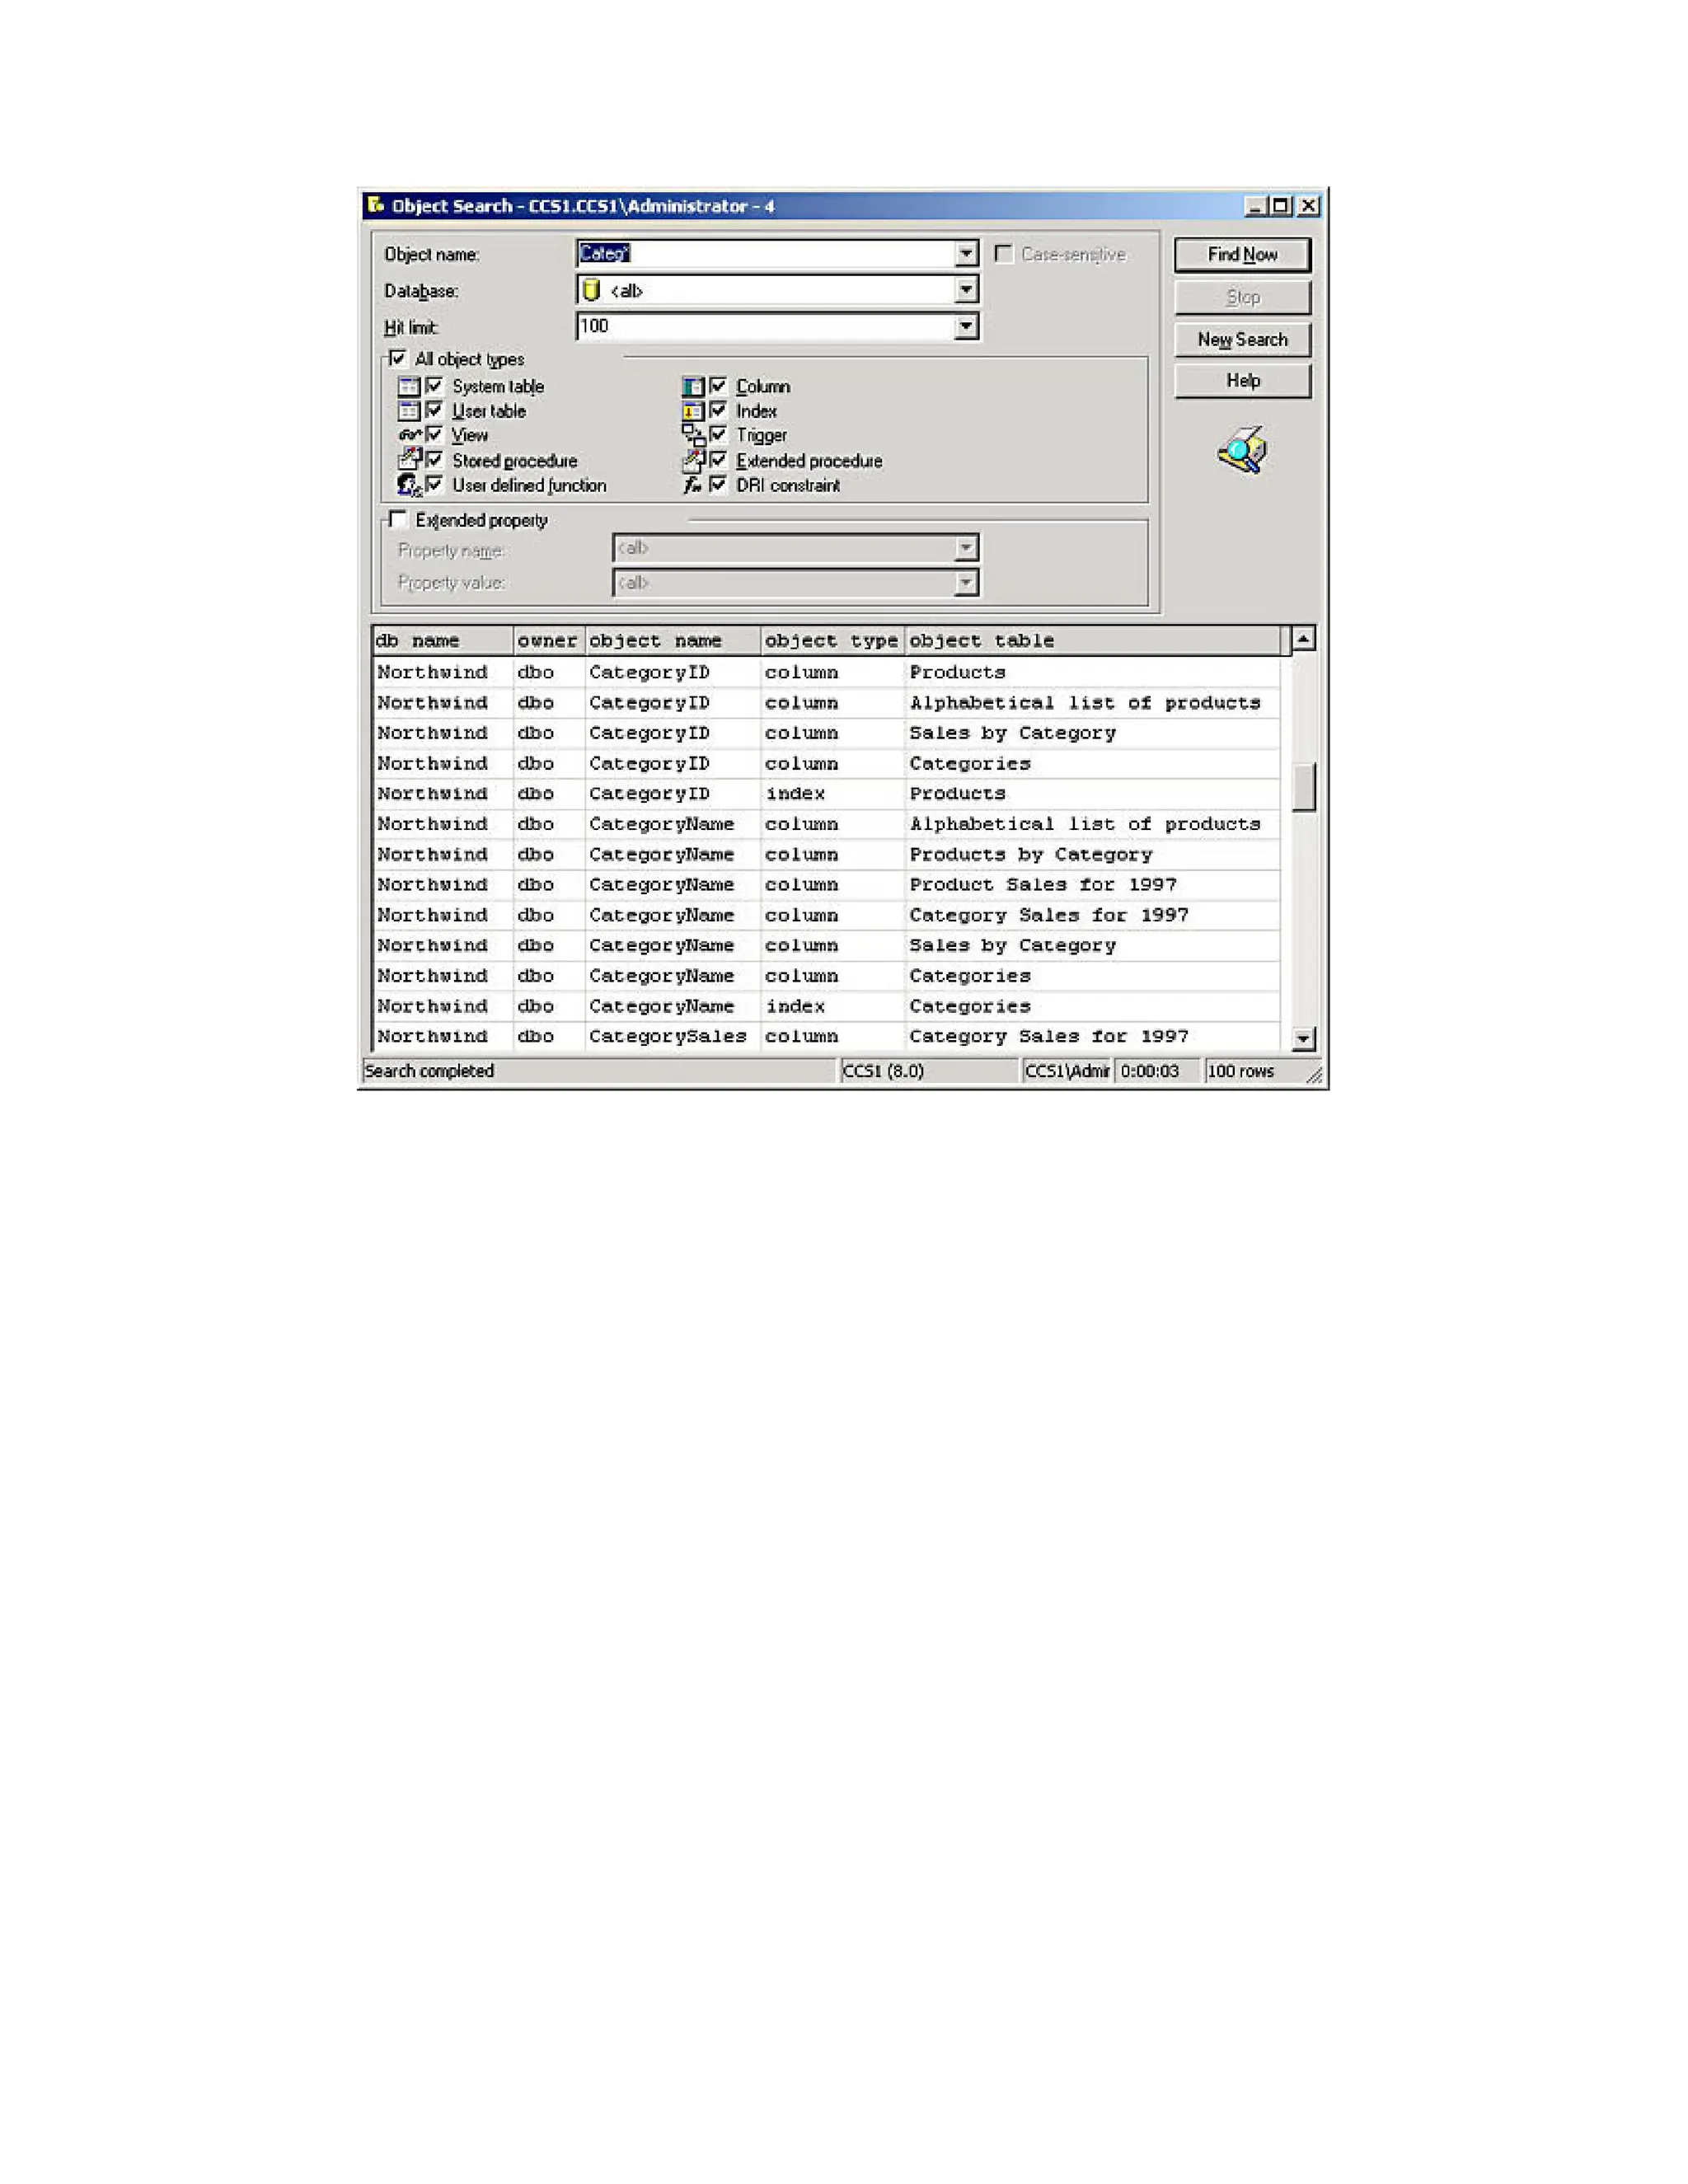
Task: Maximize the Object Search window
Action: (x=1281, y=206)
